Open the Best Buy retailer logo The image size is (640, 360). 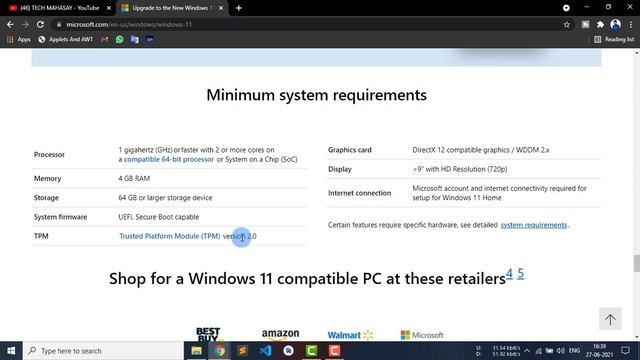[208, 334]
